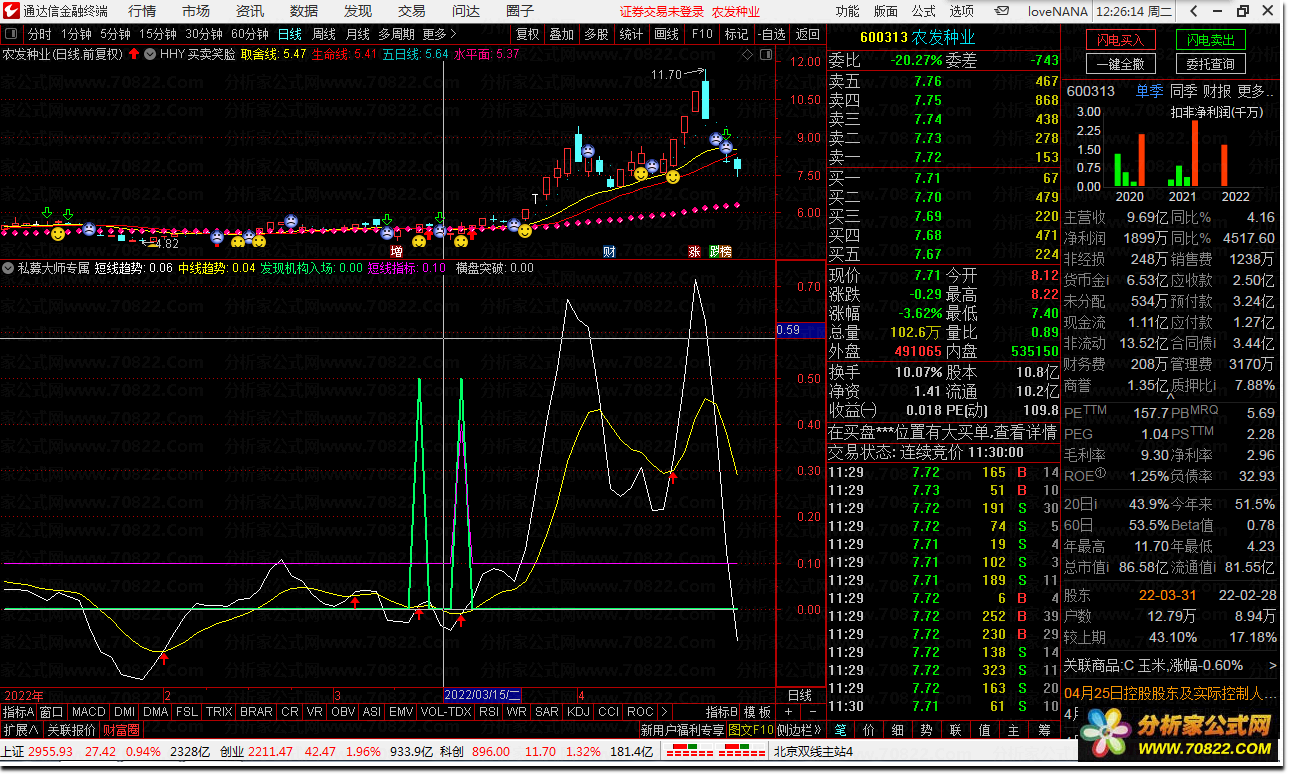Click the 多股 toolbar button
The width and height of the screenshot is (1289, 774).
[x=597, y=33]
